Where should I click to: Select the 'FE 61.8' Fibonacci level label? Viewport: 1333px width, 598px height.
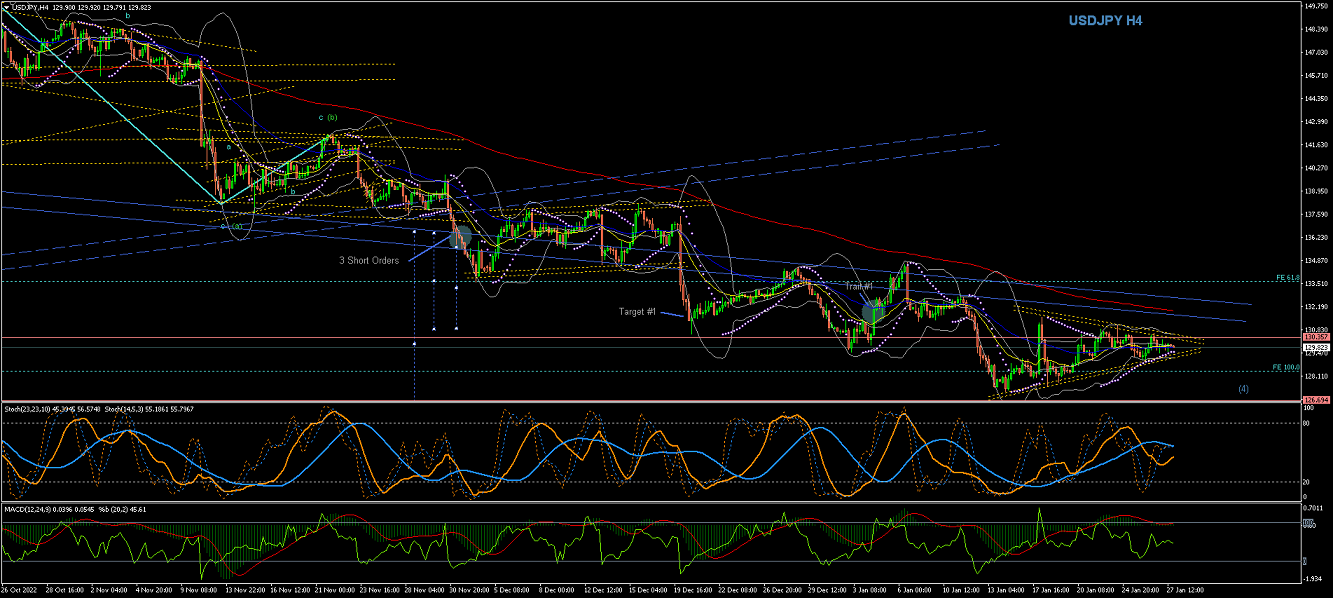[x=1285, y=278]
